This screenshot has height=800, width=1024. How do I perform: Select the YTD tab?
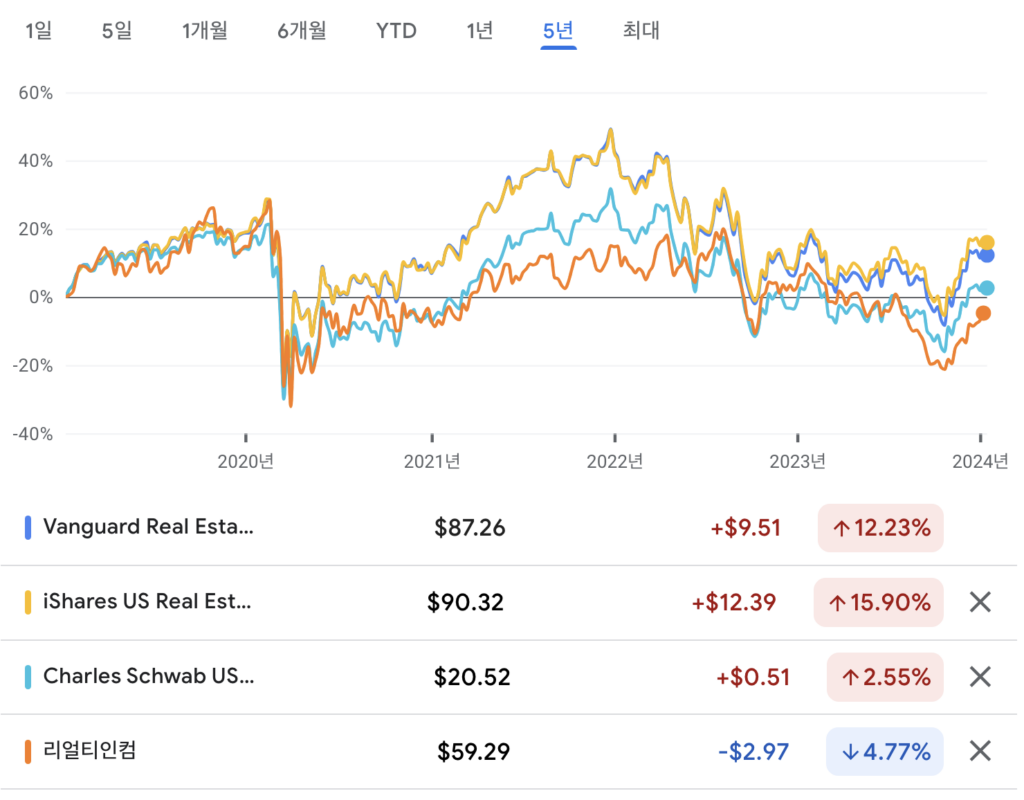tap(396, 31)
